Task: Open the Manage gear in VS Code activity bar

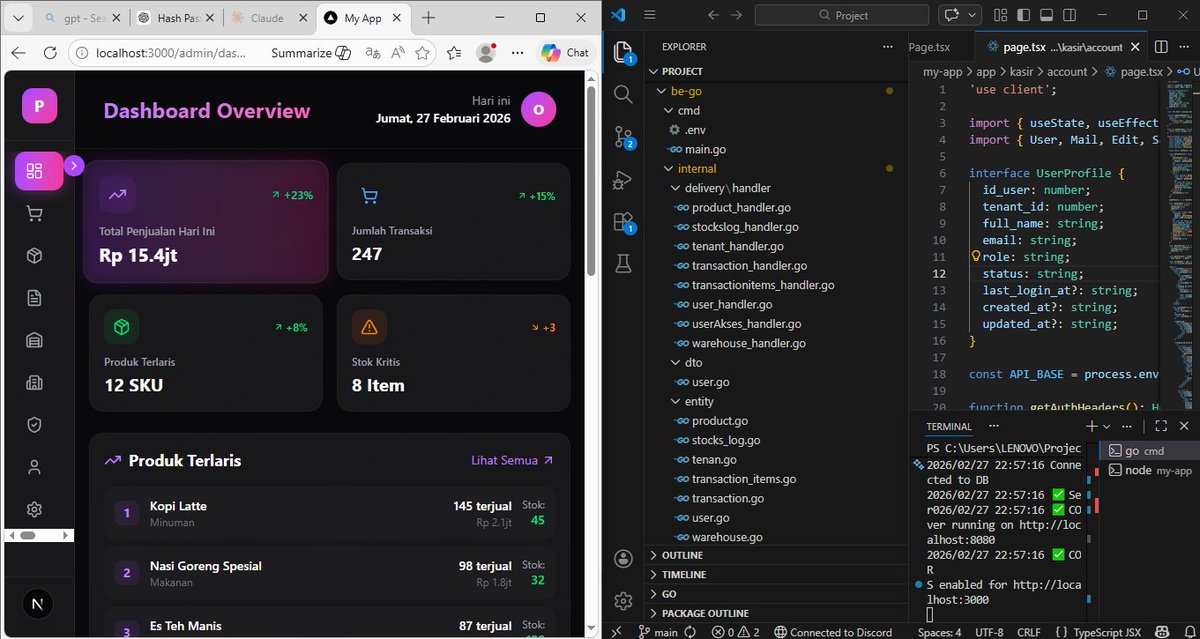Action: [x=623, y=600]
